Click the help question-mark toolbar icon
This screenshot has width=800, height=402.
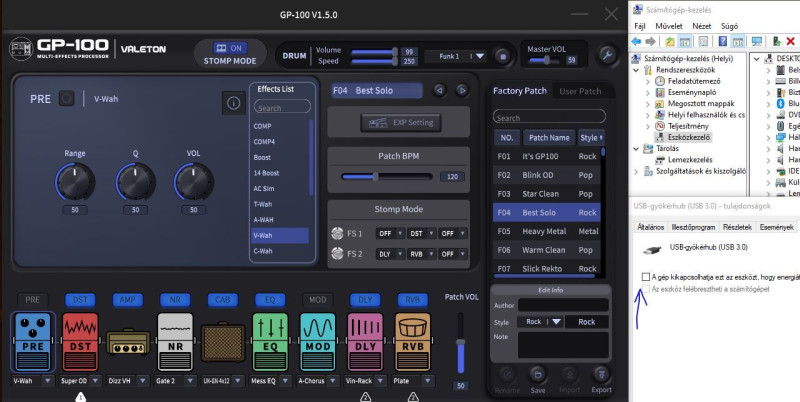point(722,41)
